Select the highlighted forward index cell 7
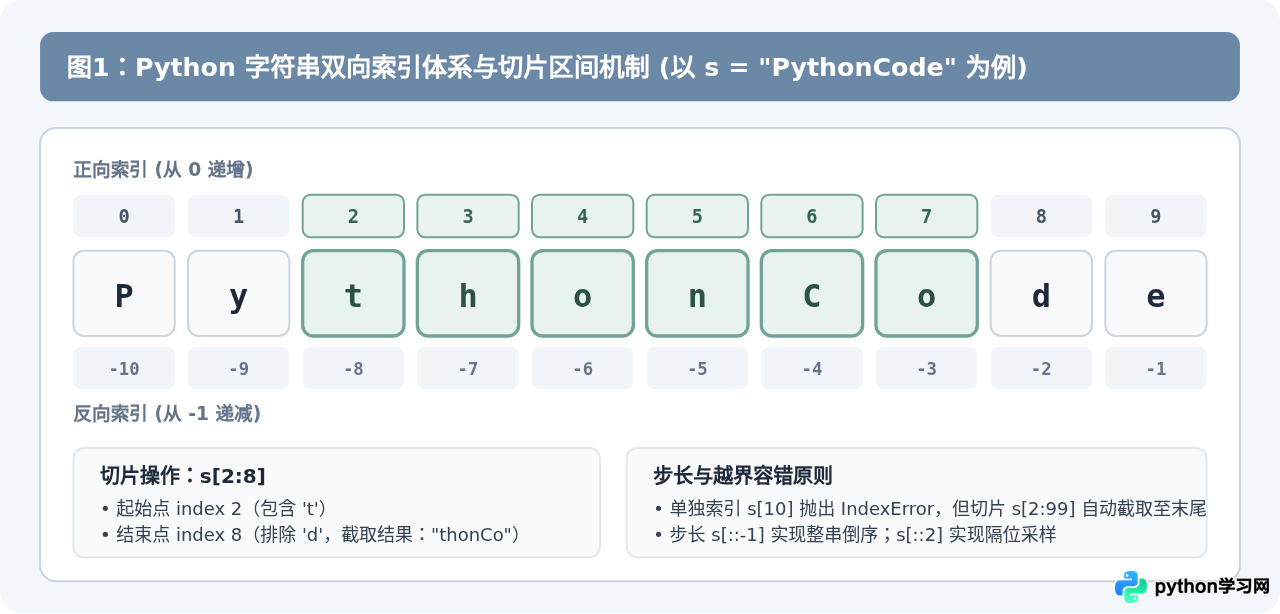Viewport: 1280px width, 614px height. [x=926, y=216]
